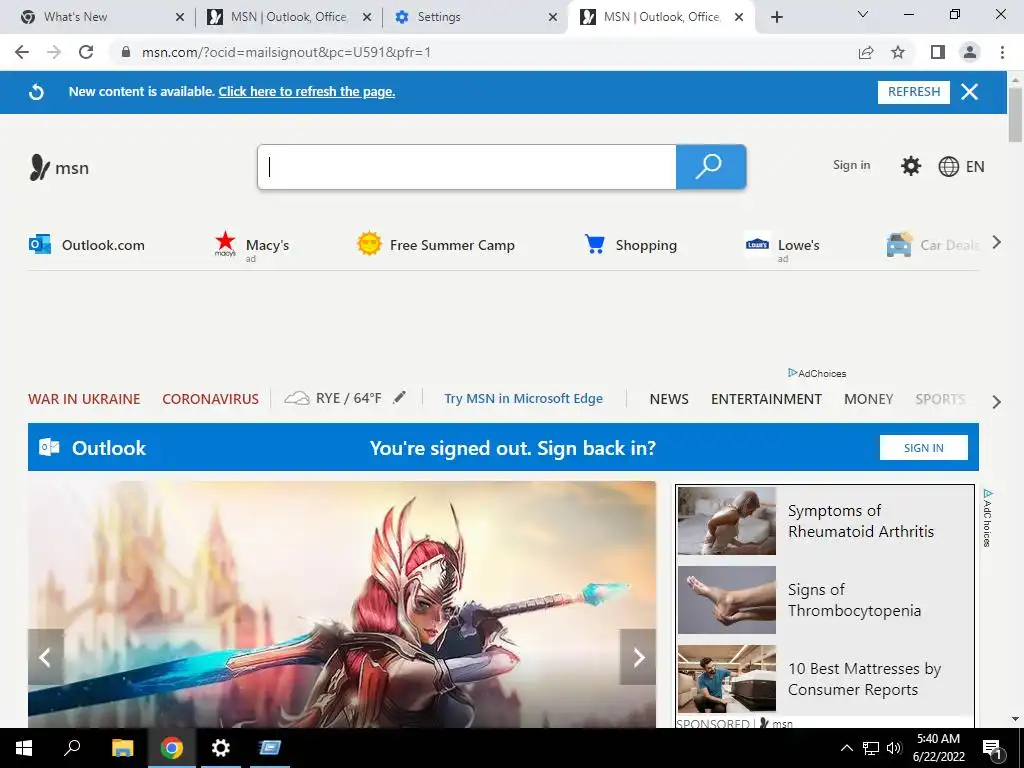Screen dimensions: 1024x768
Task: Open the MONEY category
Action: pos(868,399)
